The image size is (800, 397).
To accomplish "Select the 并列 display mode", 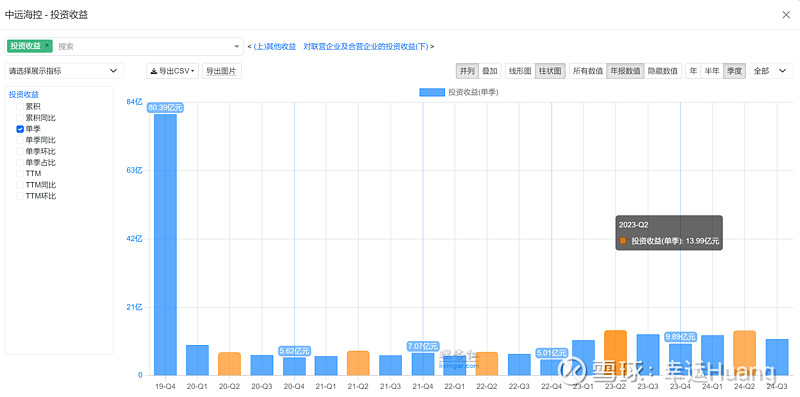I will tap(467, 71).
